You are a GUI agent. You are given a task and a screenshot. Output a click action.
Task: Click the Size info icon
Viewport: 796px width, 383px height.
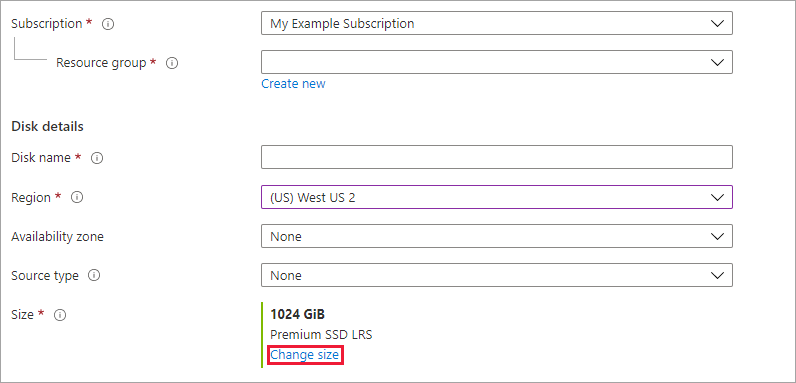(x=60, y=315)
